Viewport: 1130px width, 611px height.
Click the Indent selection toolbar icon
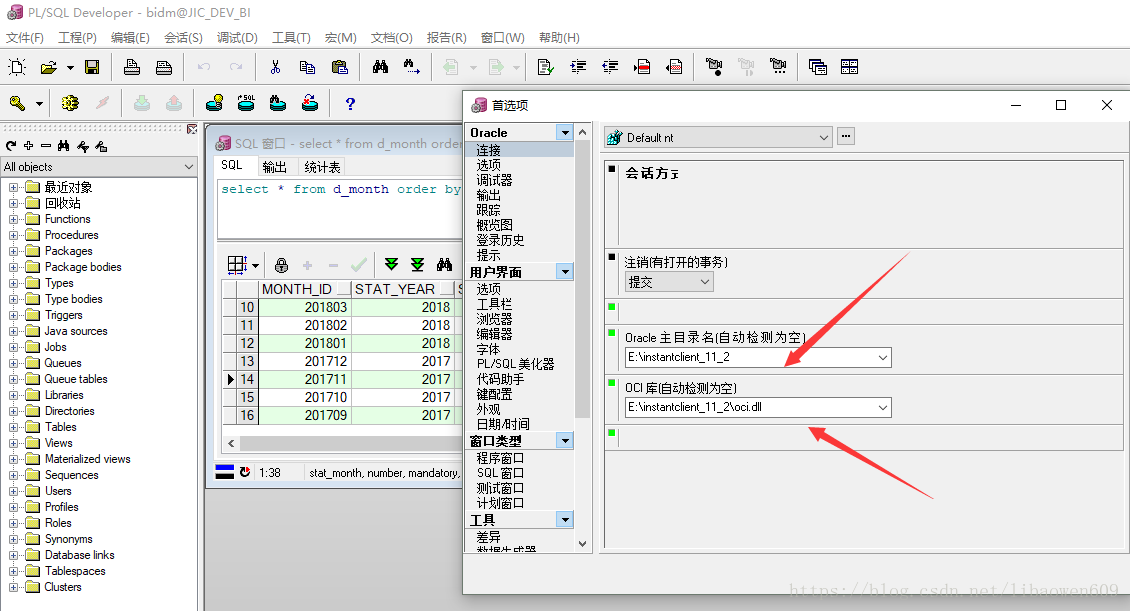578,67
